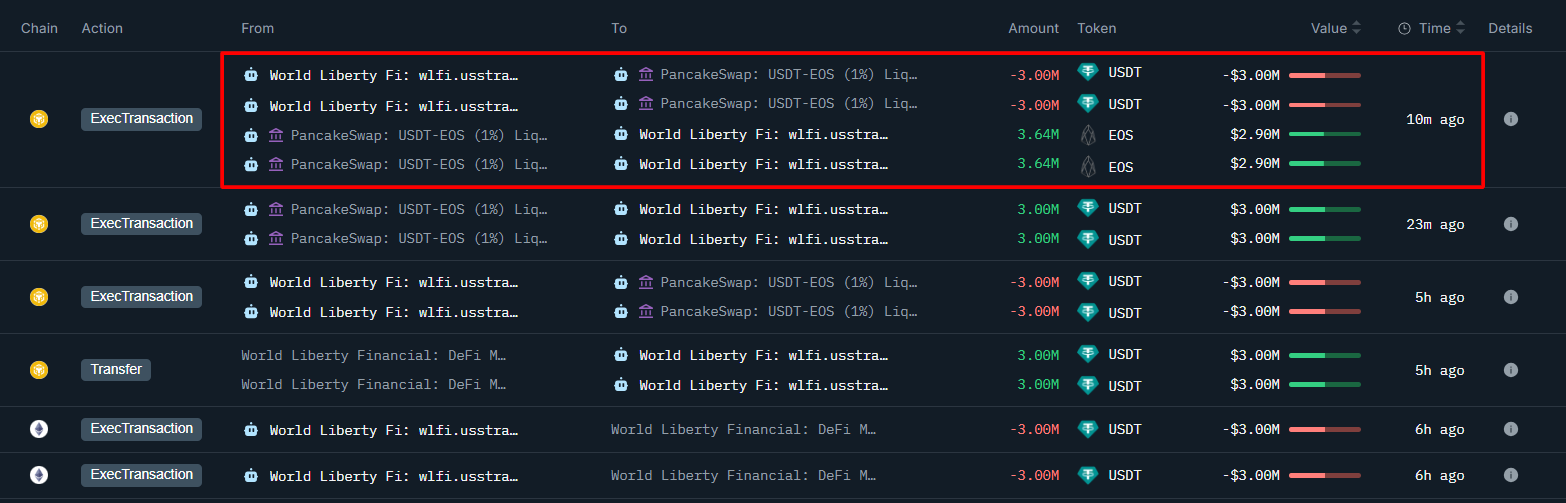
Task: Open details info icon for 10m ago transaction
Action: 1510,119
